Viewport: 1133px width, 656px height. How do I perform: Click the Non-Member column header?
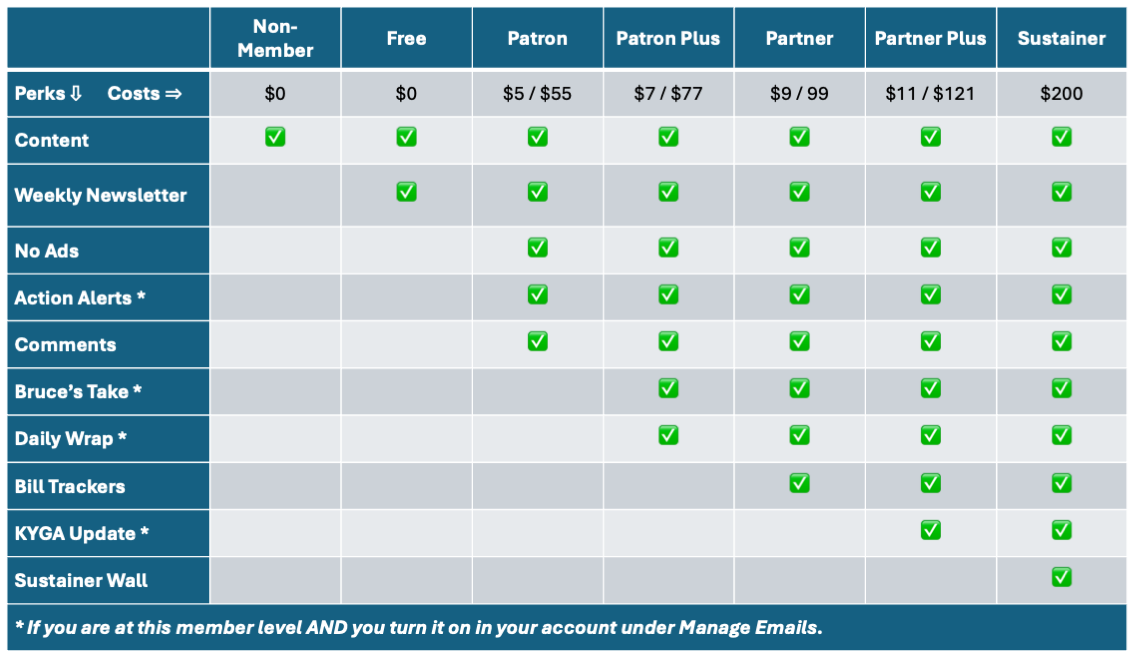click(x=275, y=38)
